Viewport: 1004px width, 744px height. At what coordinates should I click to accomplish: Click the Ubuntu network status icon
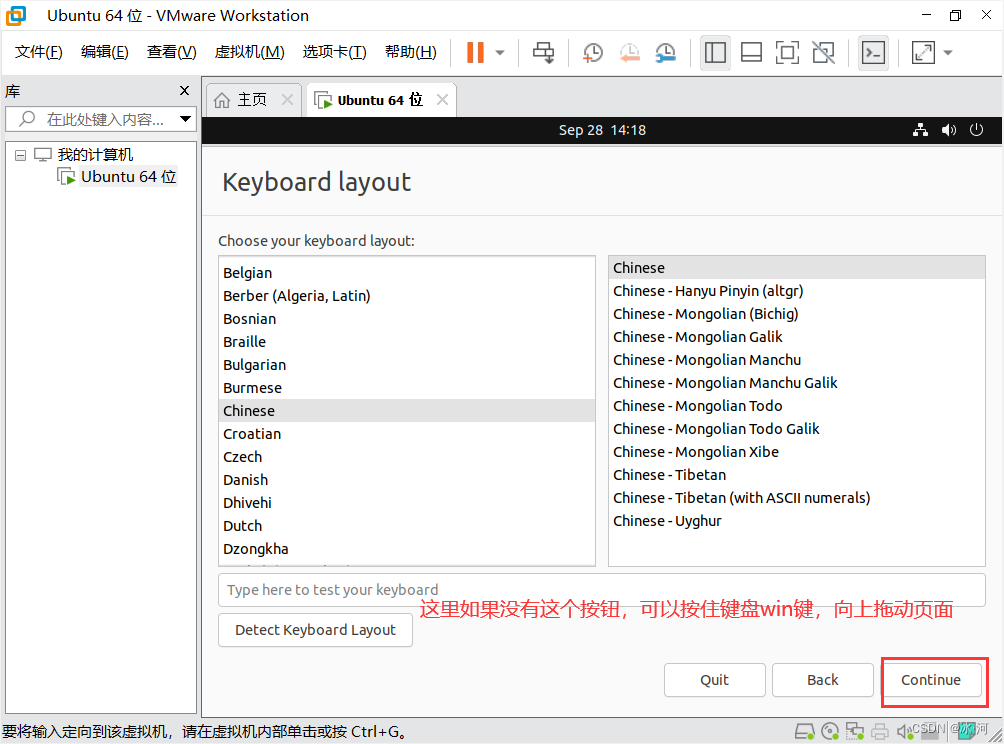920,130
